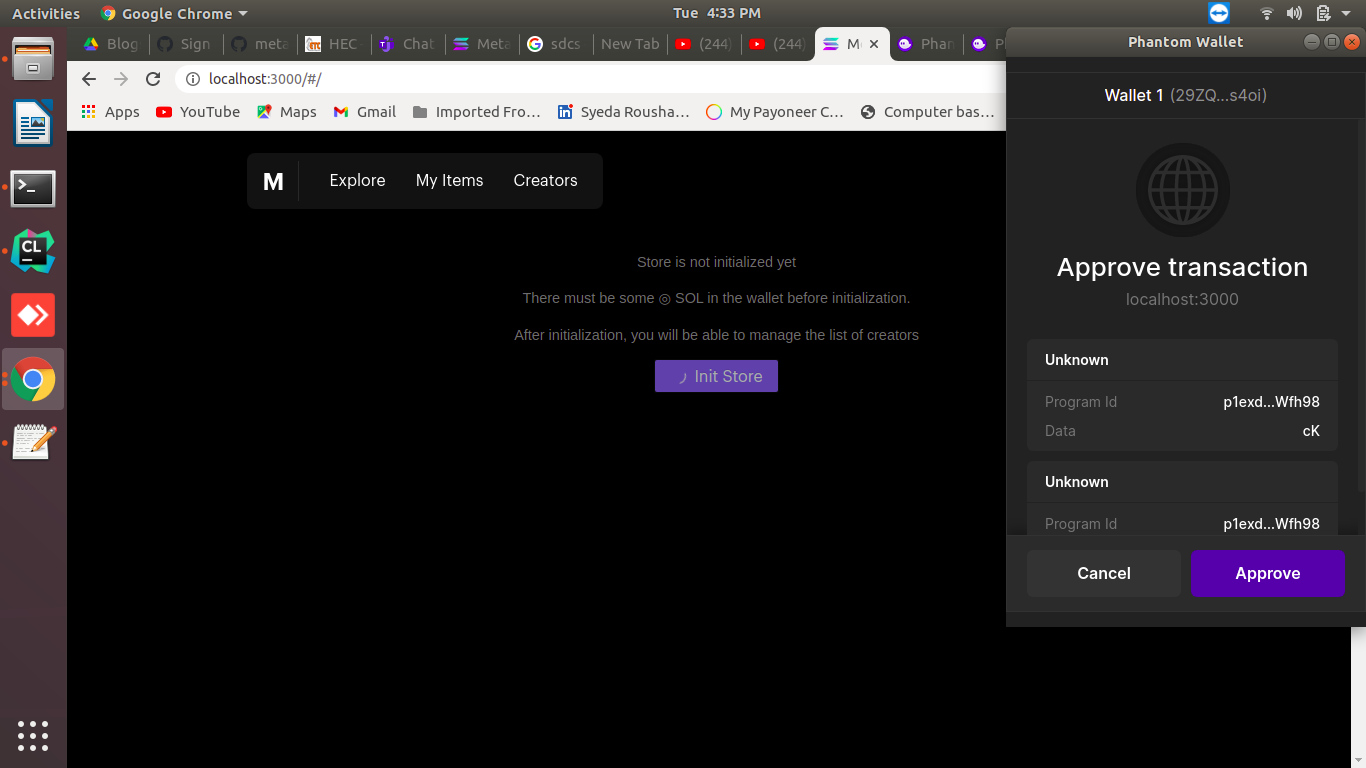
Task: Switch to the New Tab tab
Action: click(629, 44)
